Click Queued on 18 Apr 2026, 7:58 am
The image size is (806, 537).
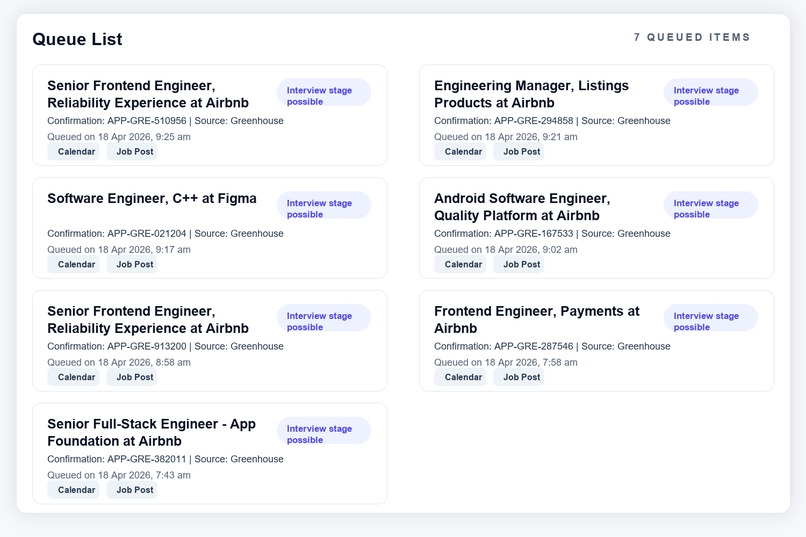pos(506,362)
